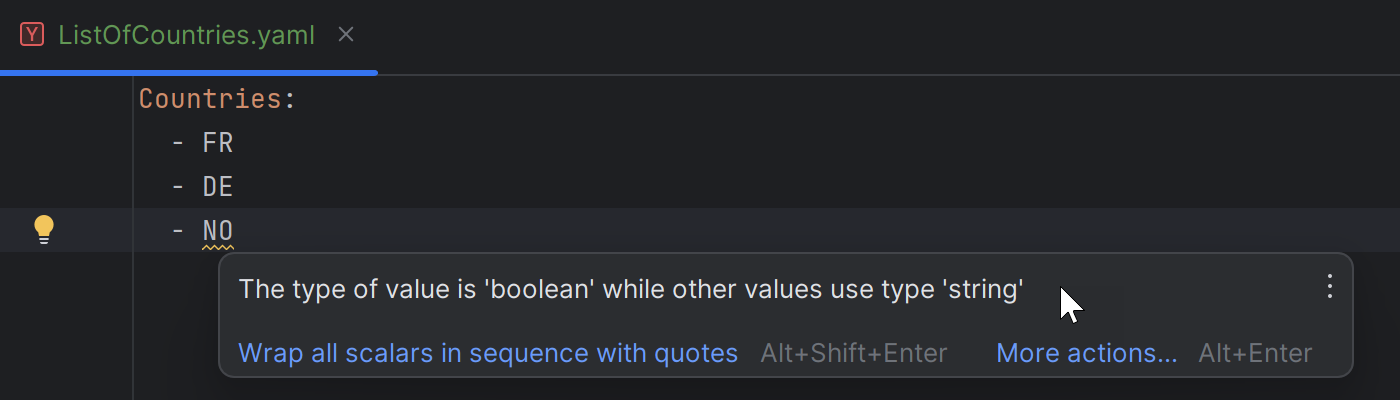Click the underlined NO value
The height and width of the screenshot is (400, 1400).
218,231
